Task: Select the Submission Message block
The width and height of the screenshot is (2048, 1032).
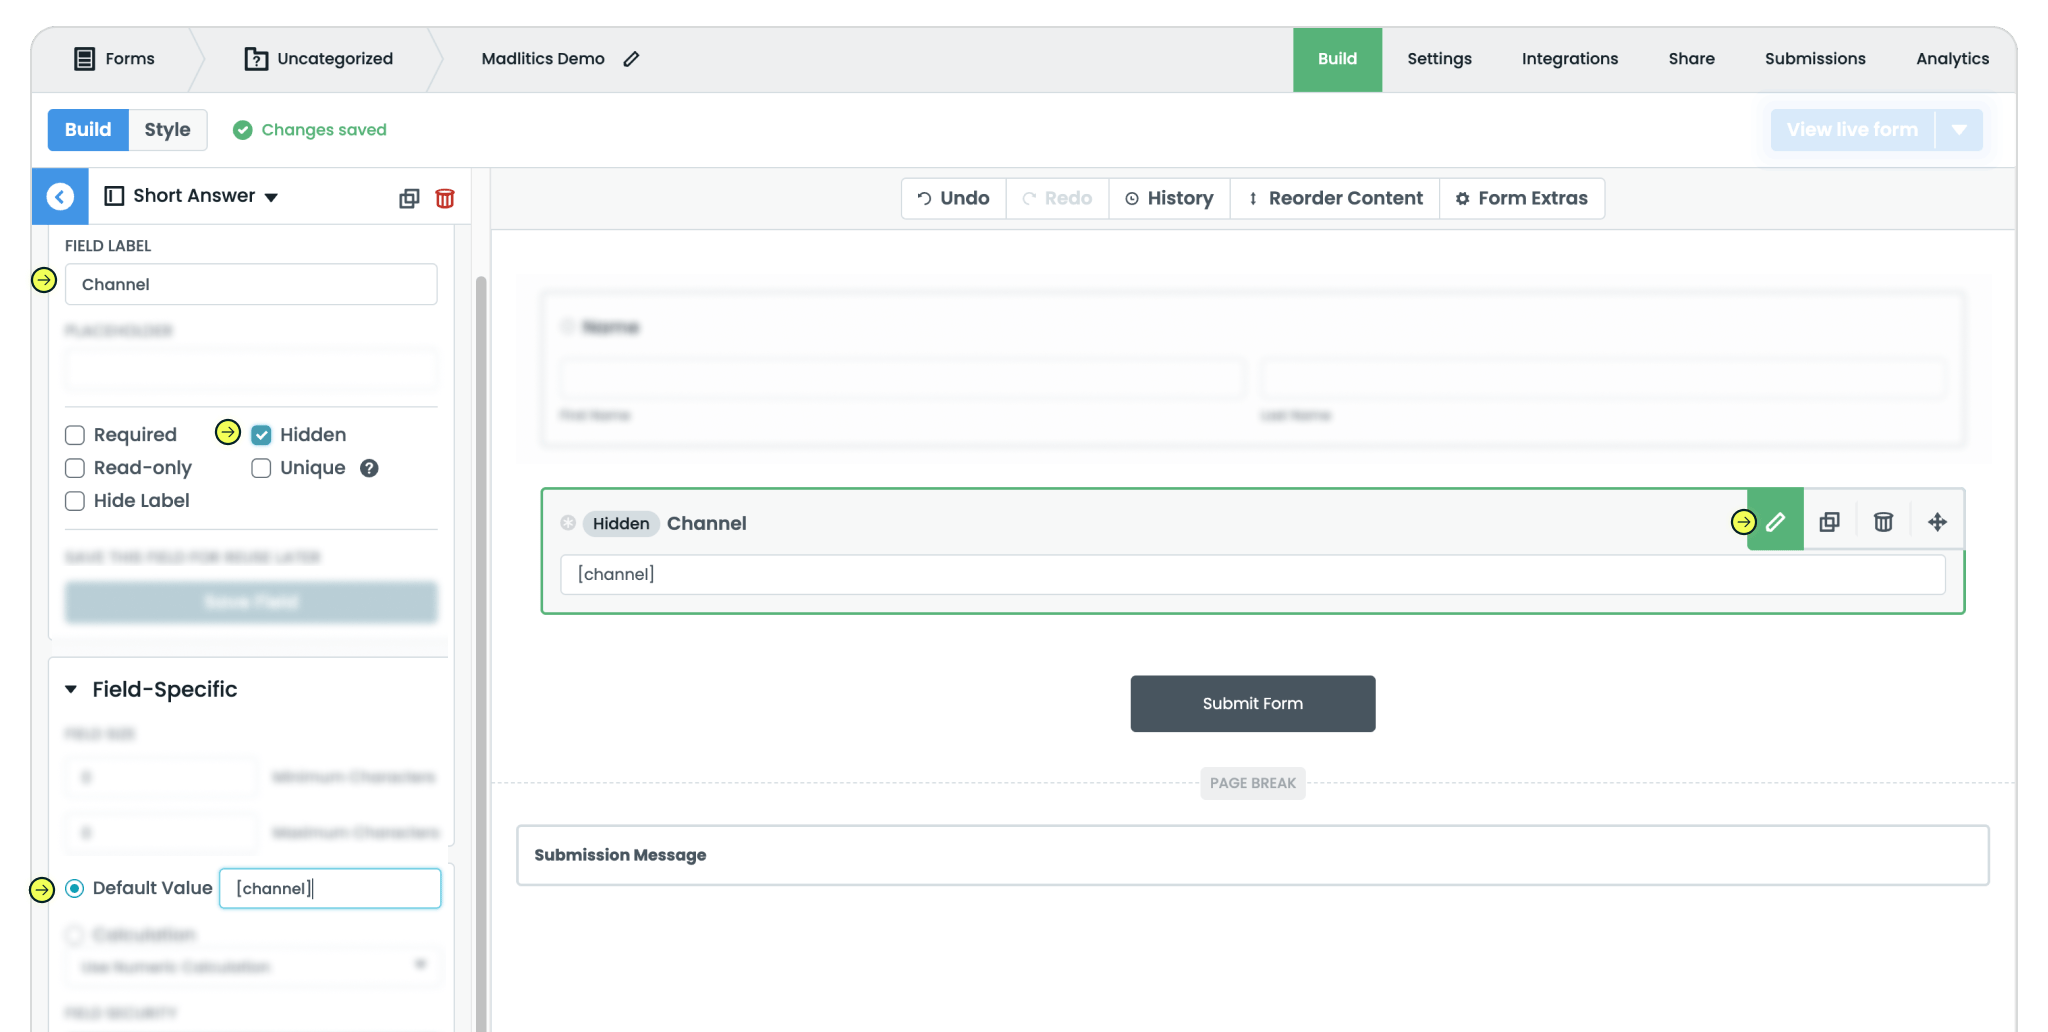Action: 1252,855
